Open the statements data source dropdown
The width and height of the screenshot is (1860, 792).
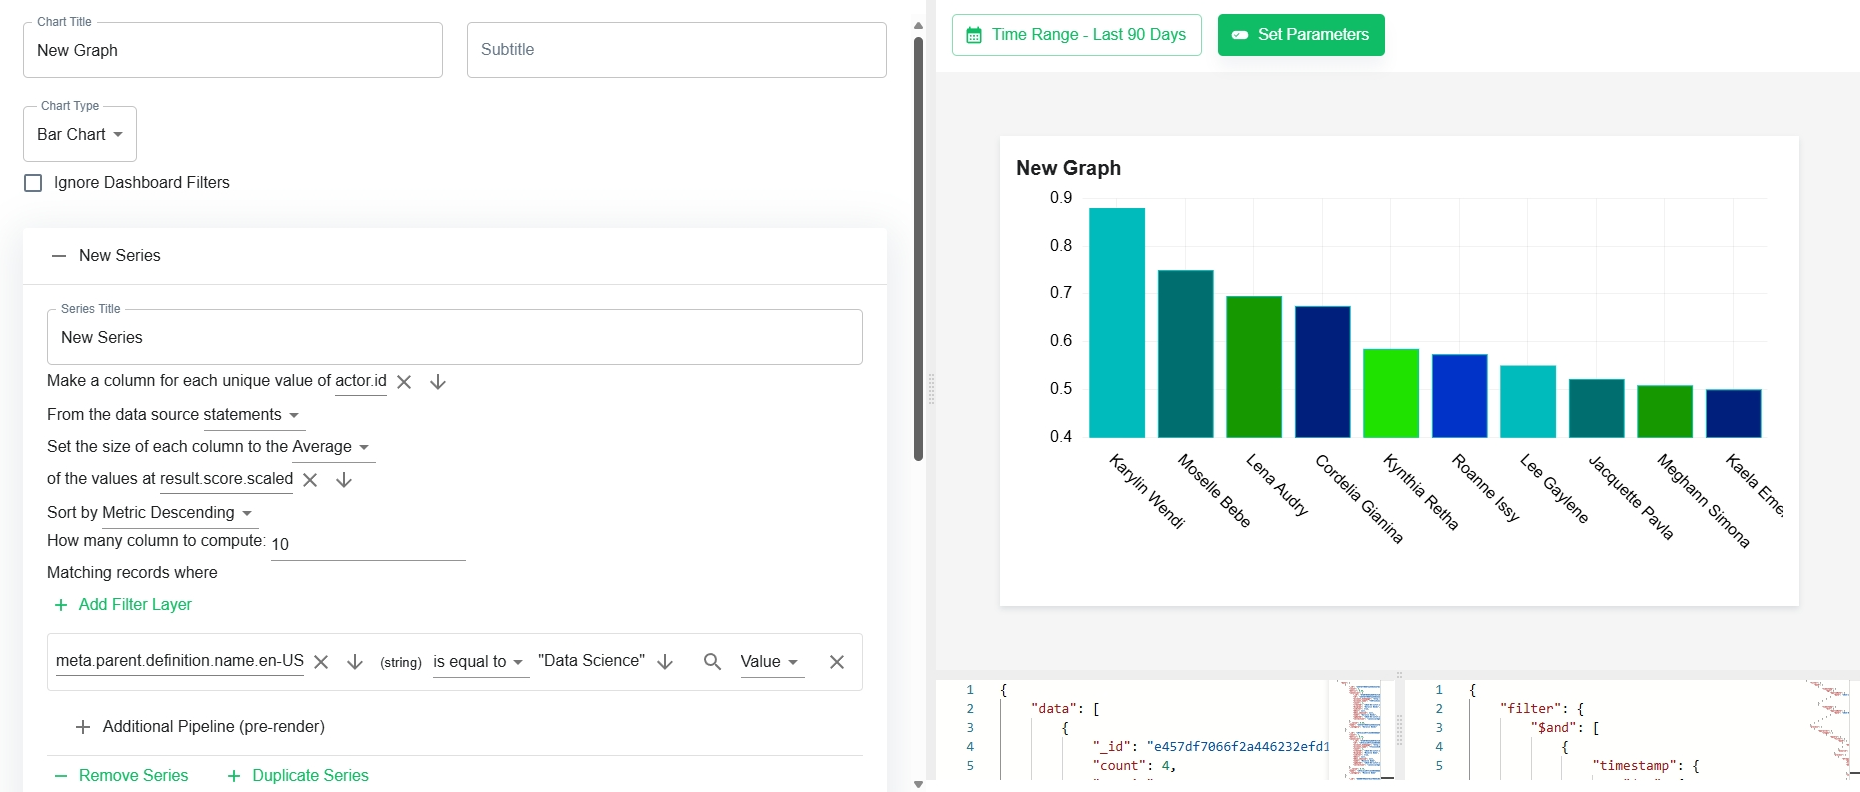coord(254,415)
